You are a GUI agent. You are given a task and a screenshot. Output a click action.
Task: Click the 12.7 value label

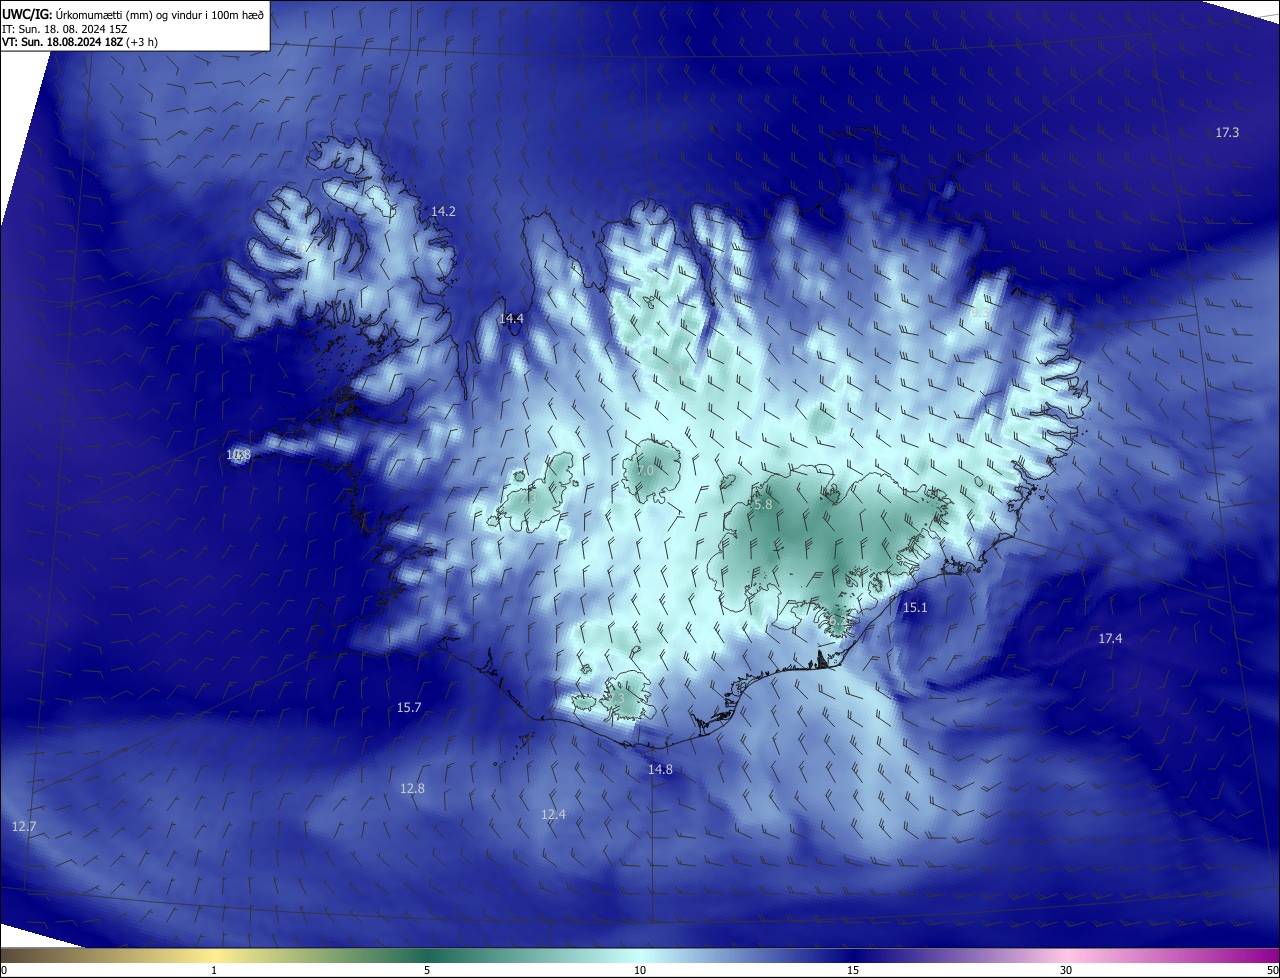coord(24,827)
